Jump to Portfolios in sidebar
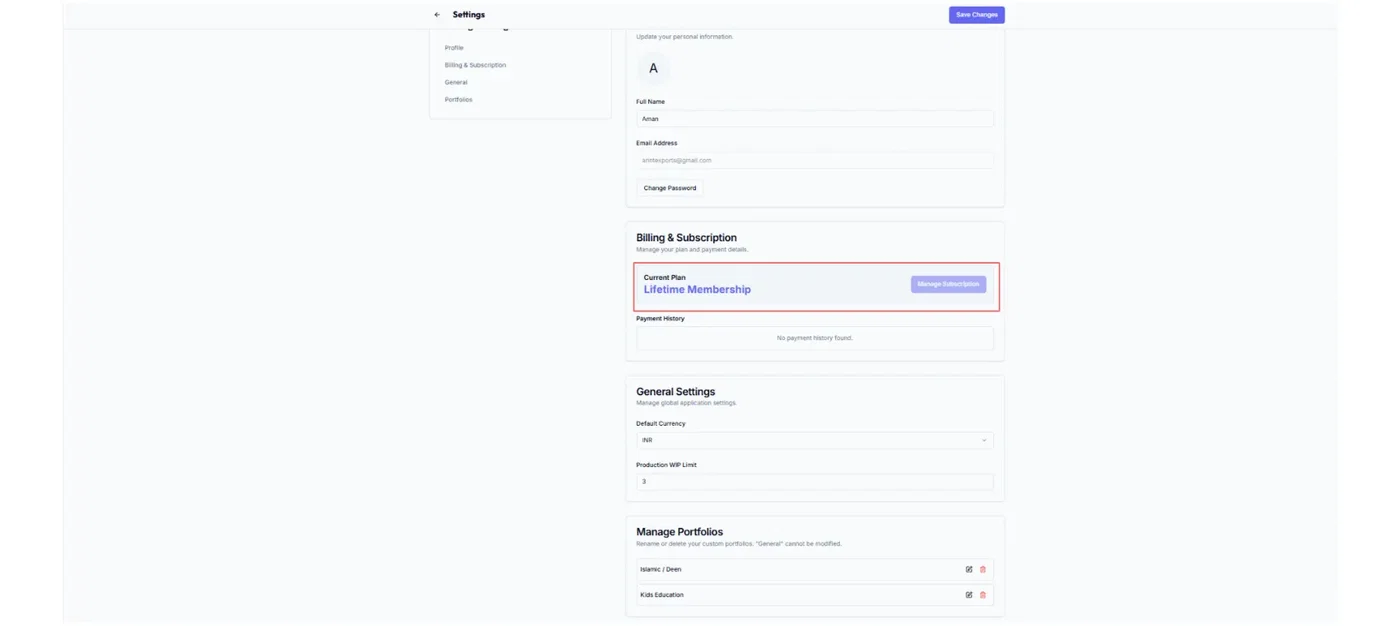The image size is (1400, 626). 458,99
